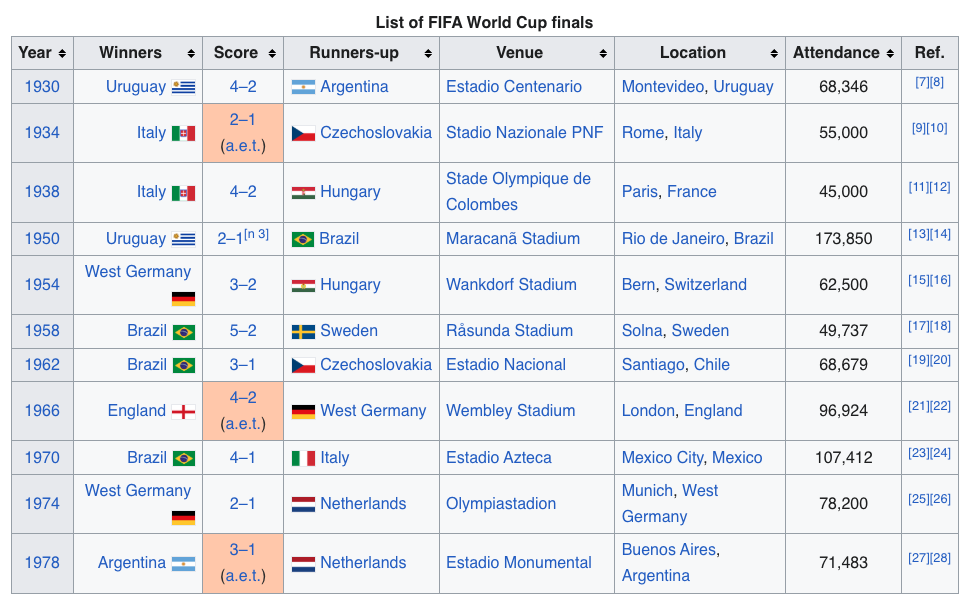Viewport: 971px width, 594px height.
Task: Click the Mexico City location link
Action: click(662, 458)
